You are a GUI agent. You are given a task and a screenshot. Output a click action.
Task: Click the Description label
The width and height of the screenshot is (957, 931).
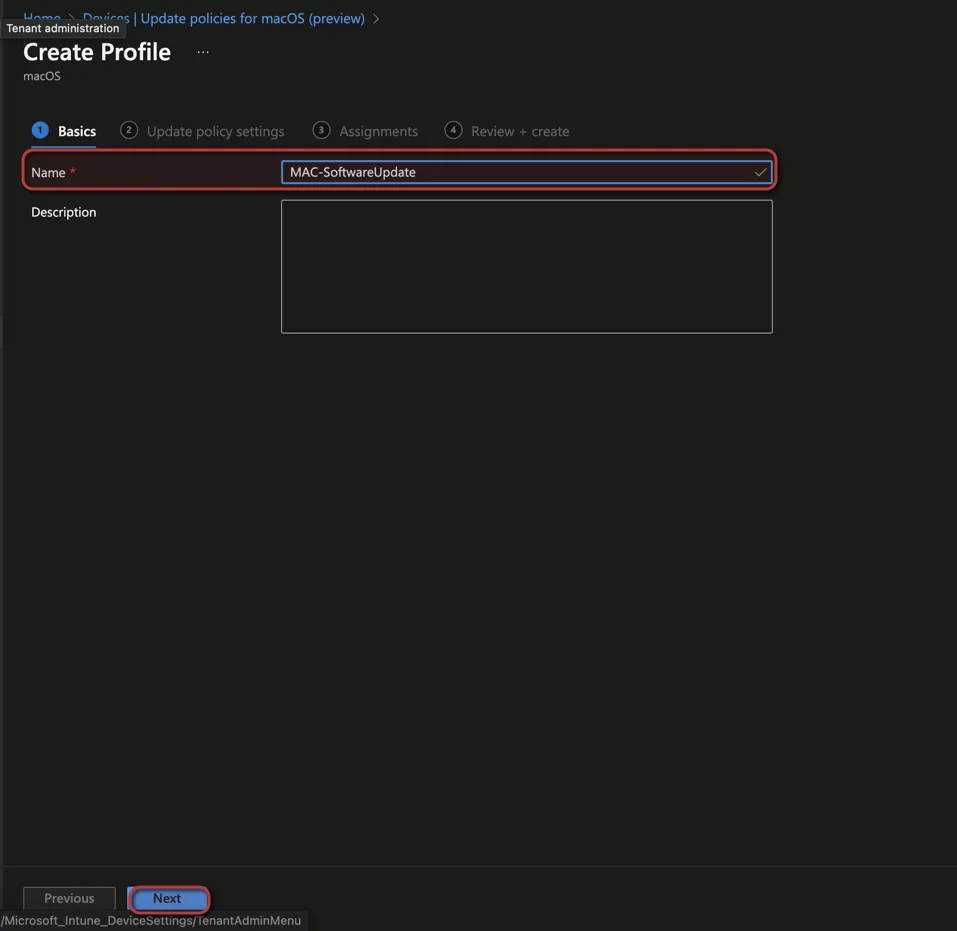click(x=63, y=212)
